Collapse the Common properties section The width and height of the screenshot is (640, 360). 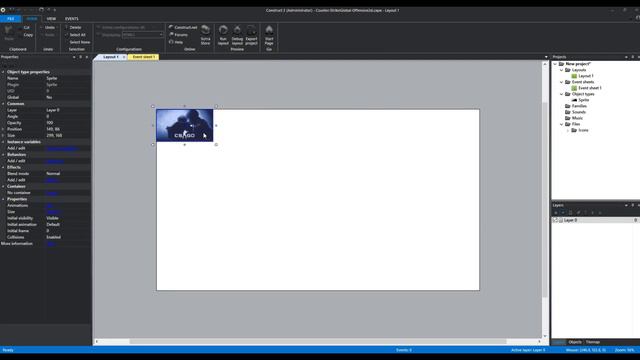pyautogui.click(x=3, y=104)
